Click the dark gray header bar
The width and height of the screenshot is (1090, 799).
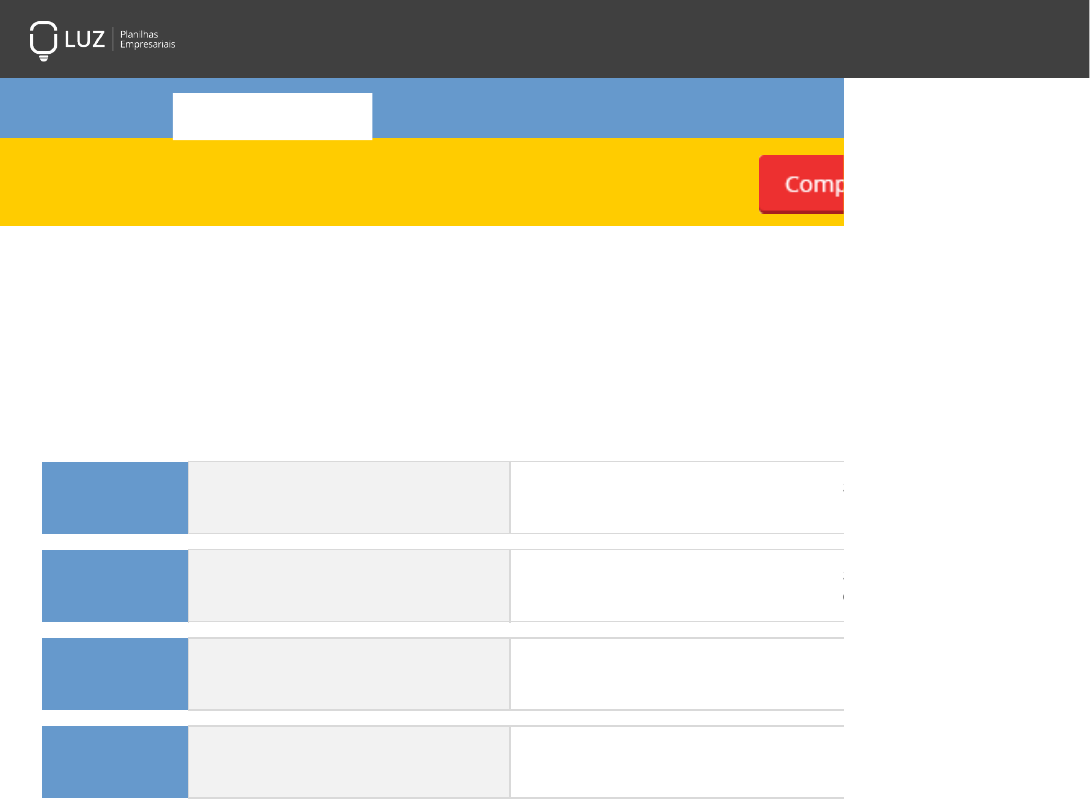coord(600,39)
